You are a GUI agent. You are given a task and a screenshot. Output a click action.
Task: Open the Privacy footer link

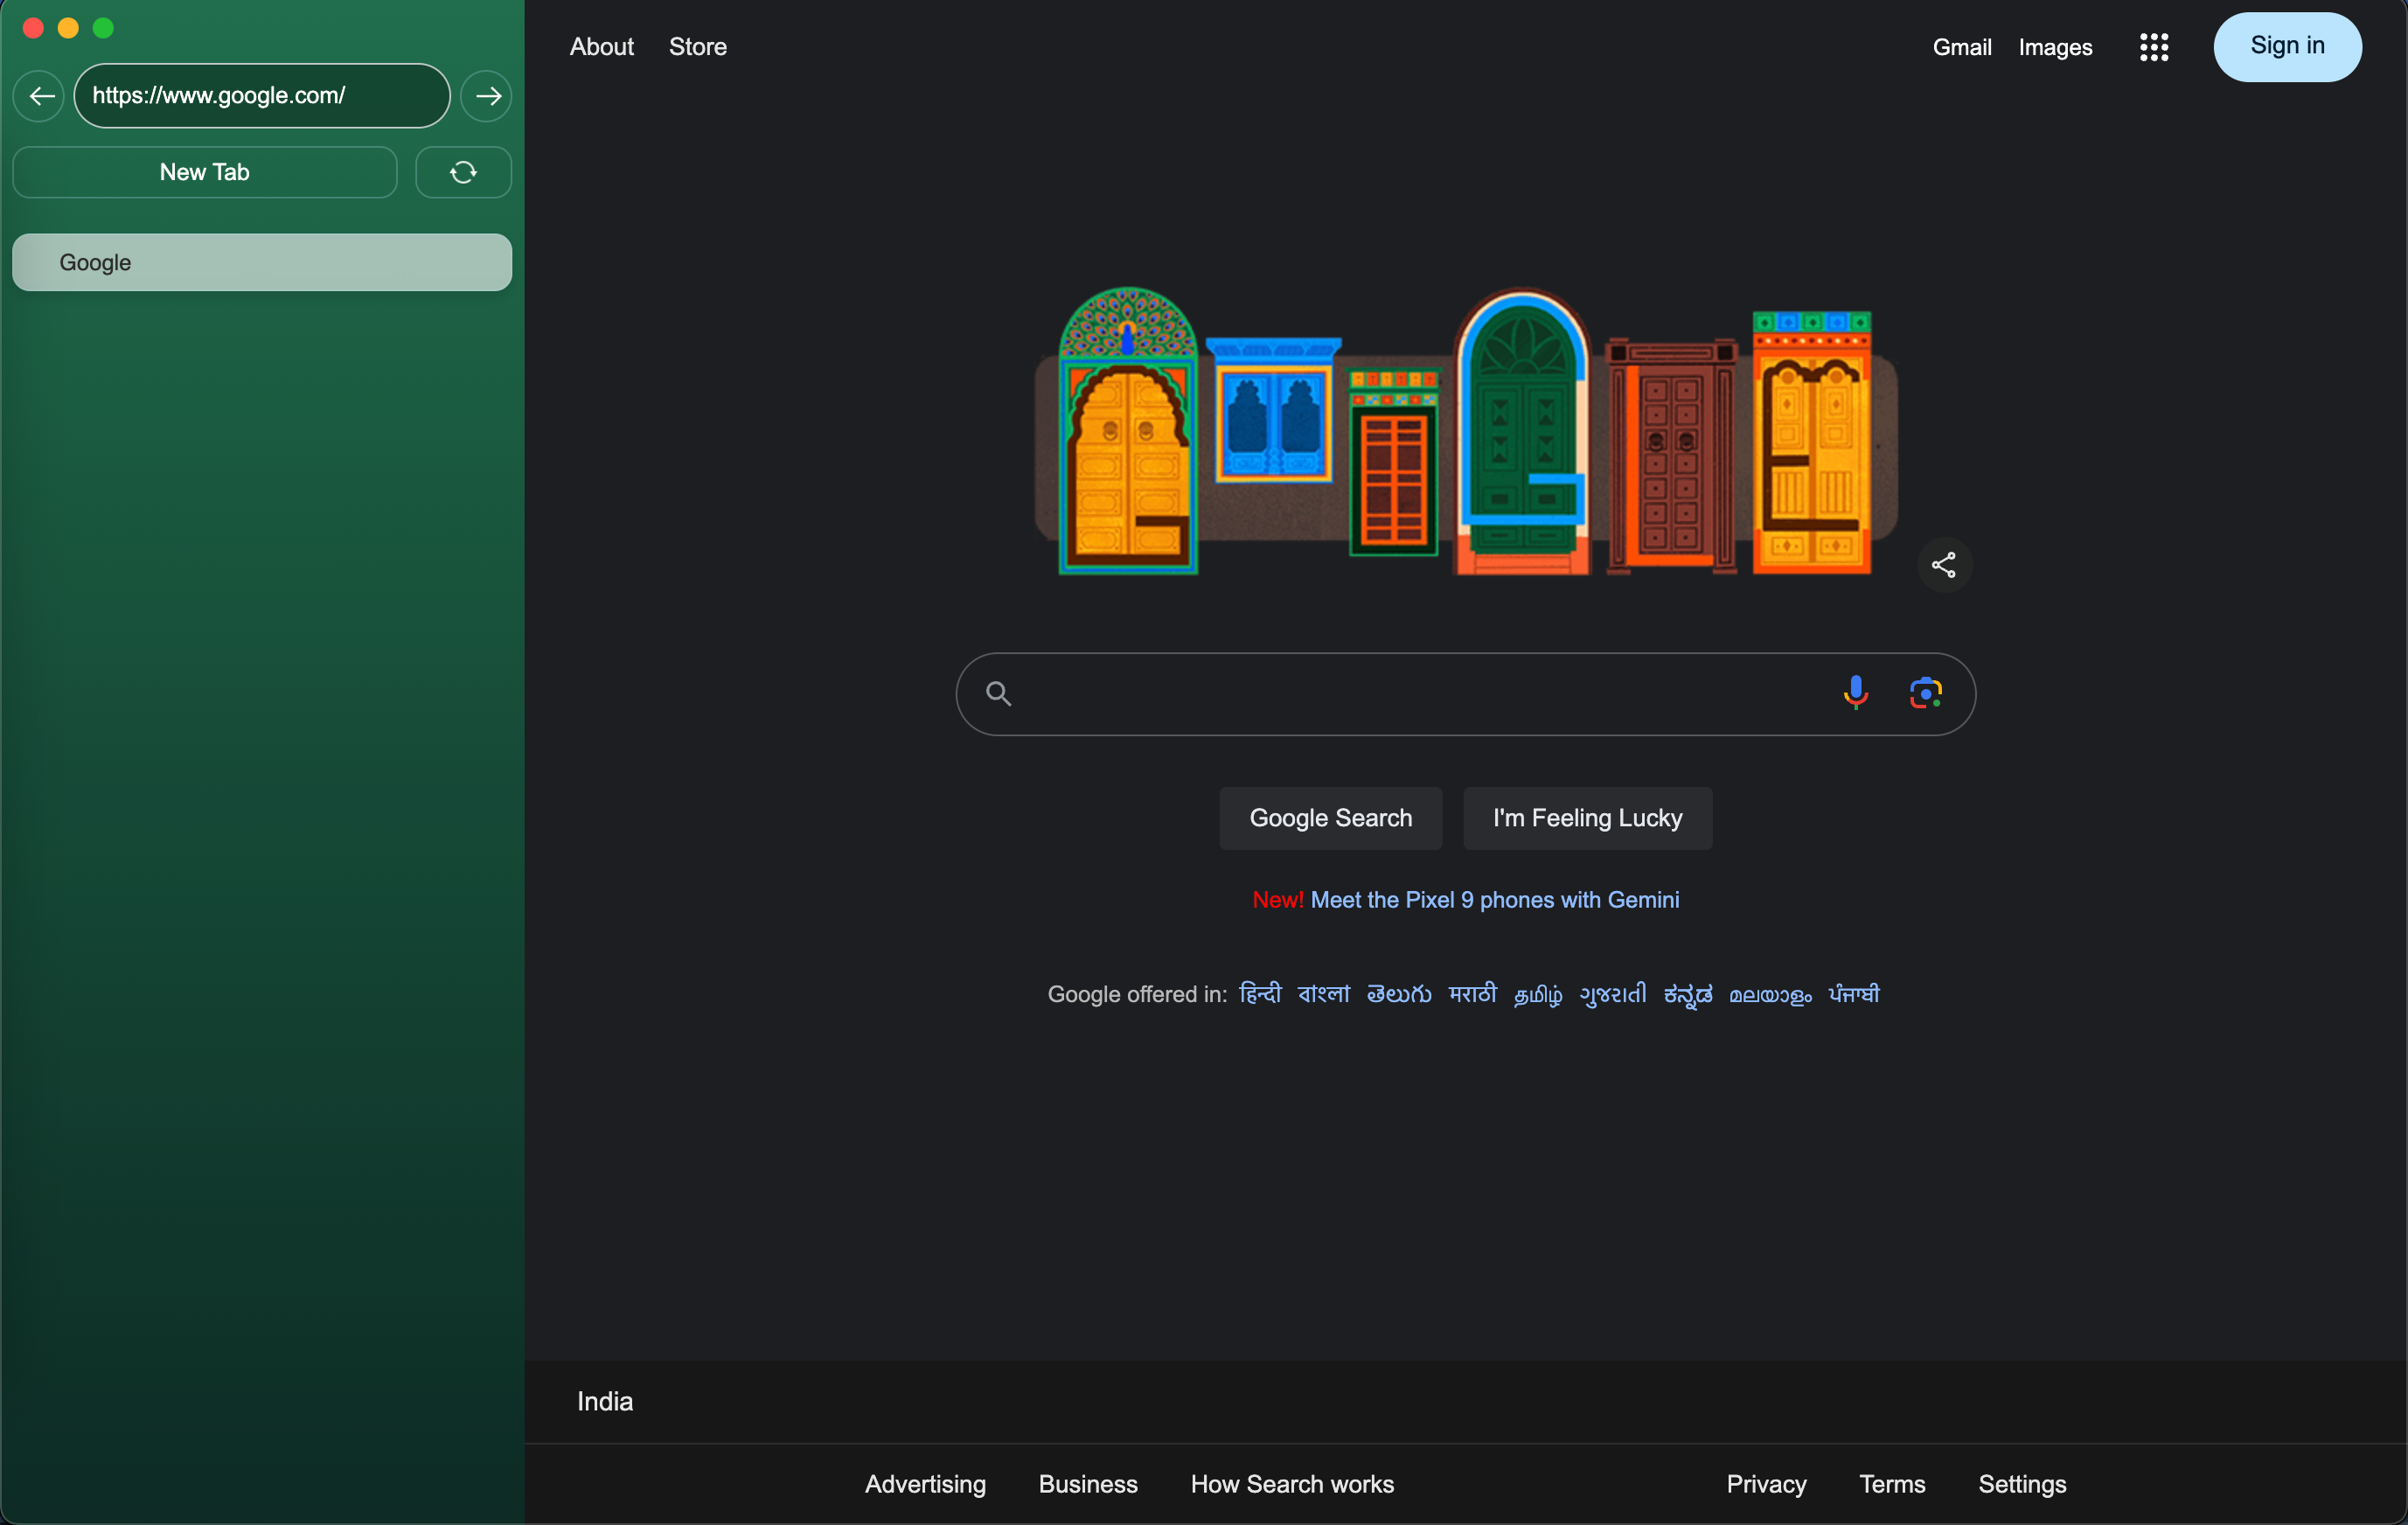tap(1766, 1484)
